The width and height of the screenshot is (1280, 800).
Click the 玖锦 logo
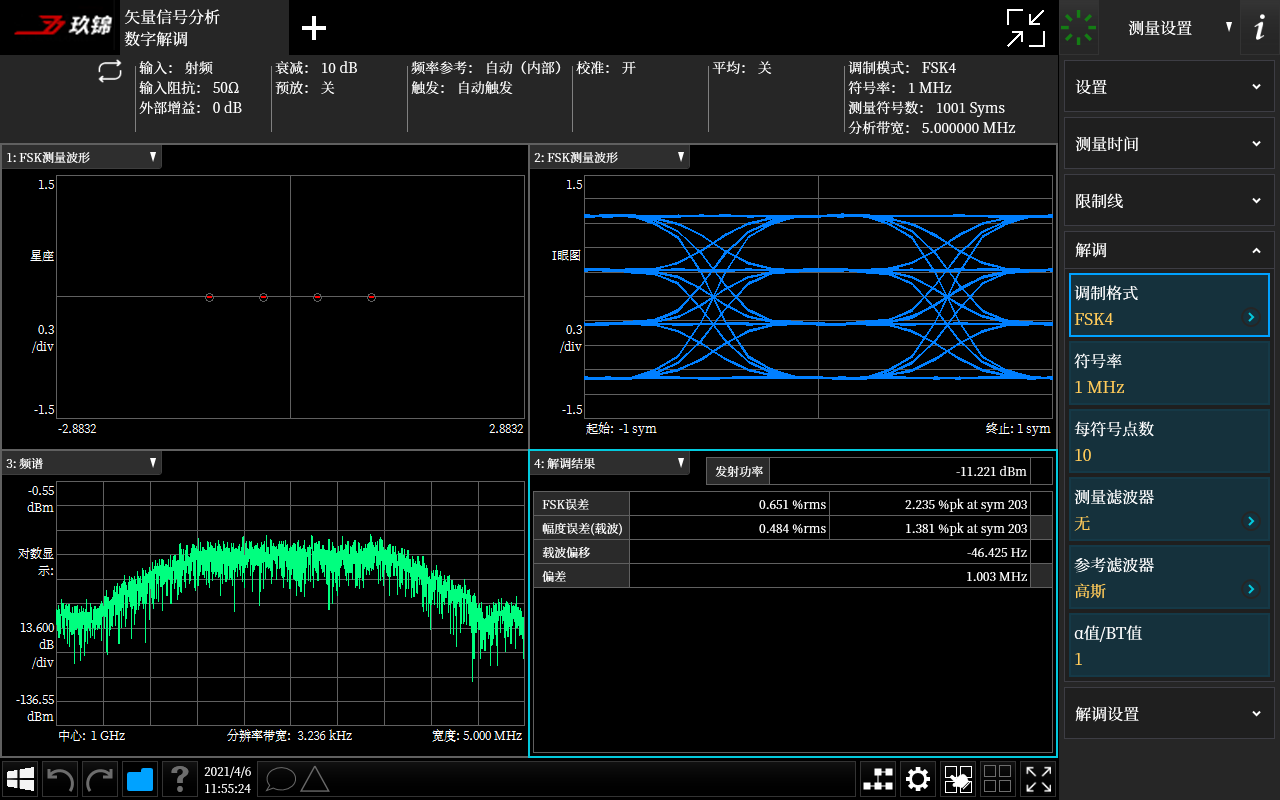62,26
